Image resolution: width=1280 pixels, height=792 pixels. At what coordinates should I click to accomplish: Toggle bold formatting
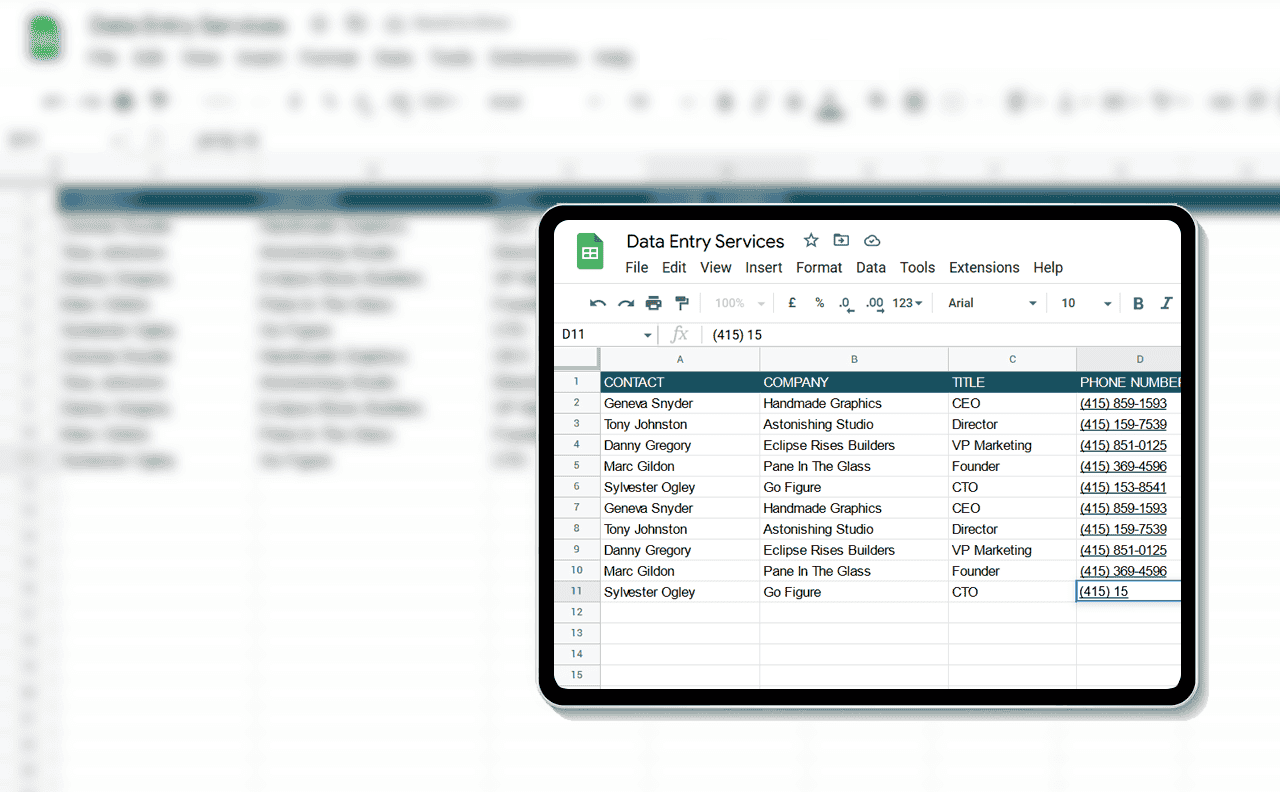pos(1138,303)
